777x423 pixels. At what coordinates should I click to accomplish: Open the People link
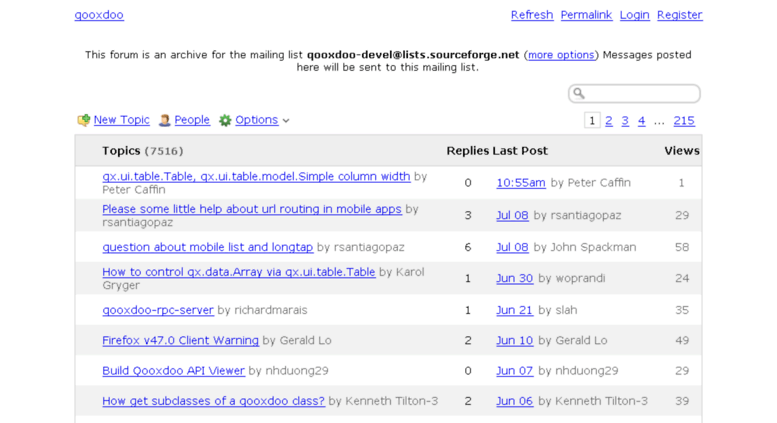pyautogui.click(x=192, y=120)
